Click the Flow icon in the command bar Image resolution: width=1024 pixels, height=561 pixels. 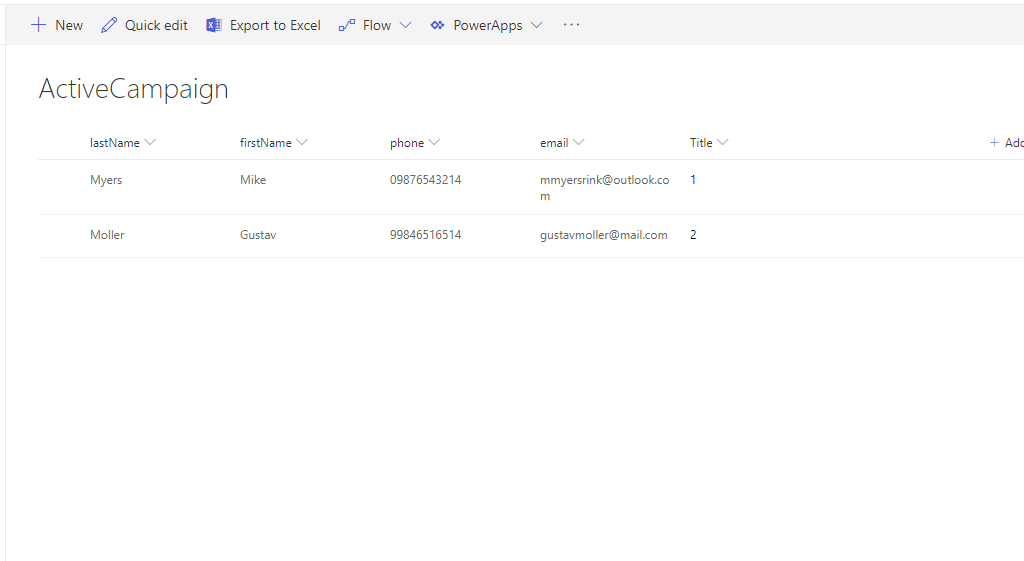click(347, 25)
